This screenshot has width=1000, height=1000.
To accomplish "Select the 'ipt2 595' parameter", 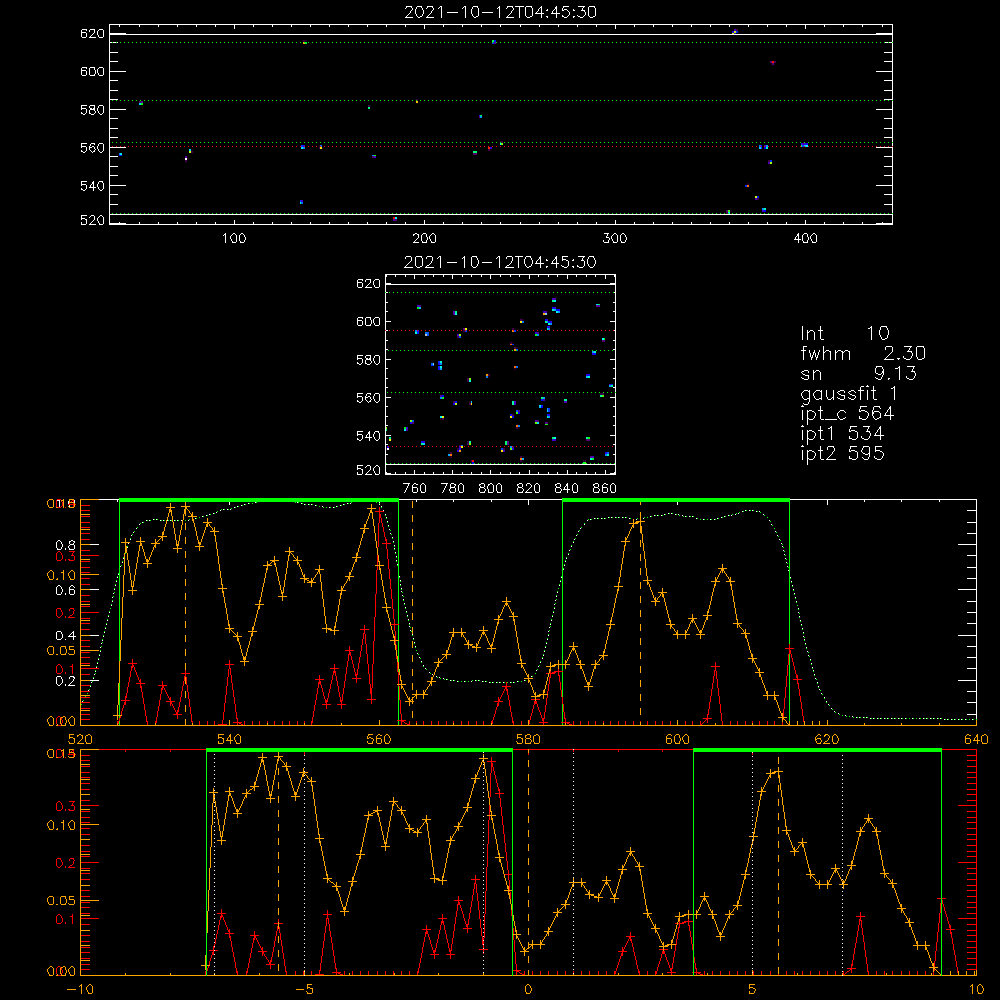I will [842, 453].
